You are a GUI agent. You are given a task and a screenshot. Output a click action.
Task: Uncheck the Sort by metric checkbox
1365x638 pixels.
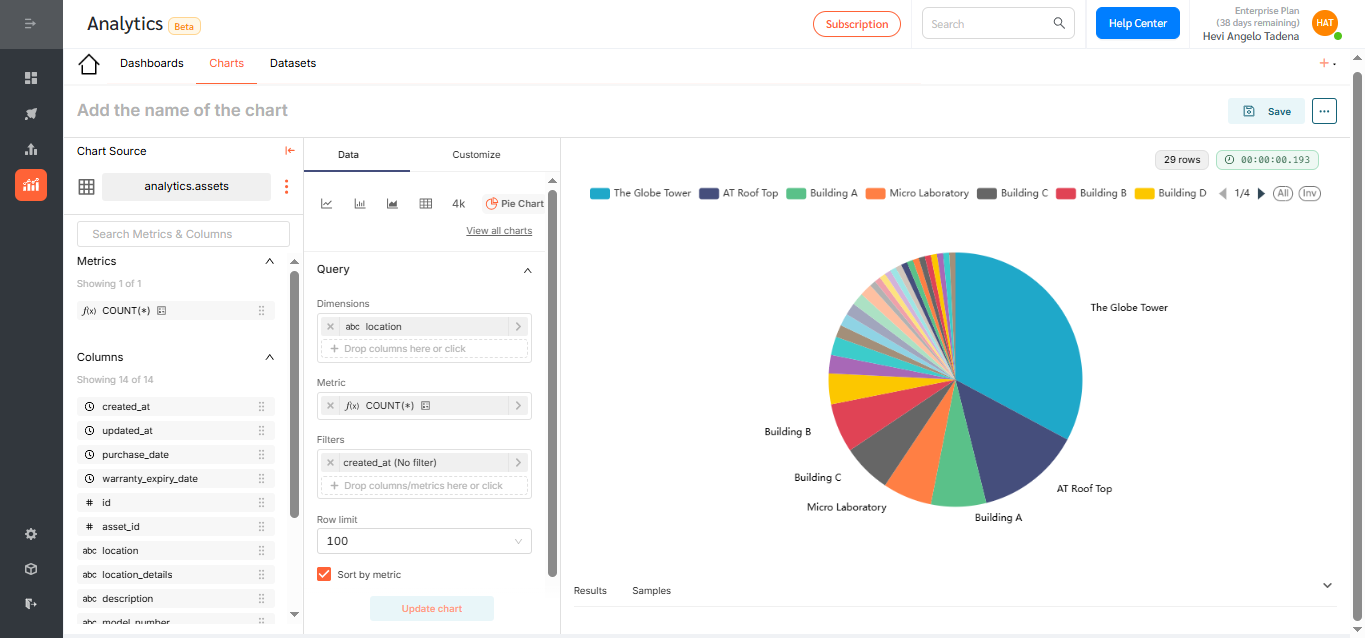pyautogui.click(x=324, y=574)
